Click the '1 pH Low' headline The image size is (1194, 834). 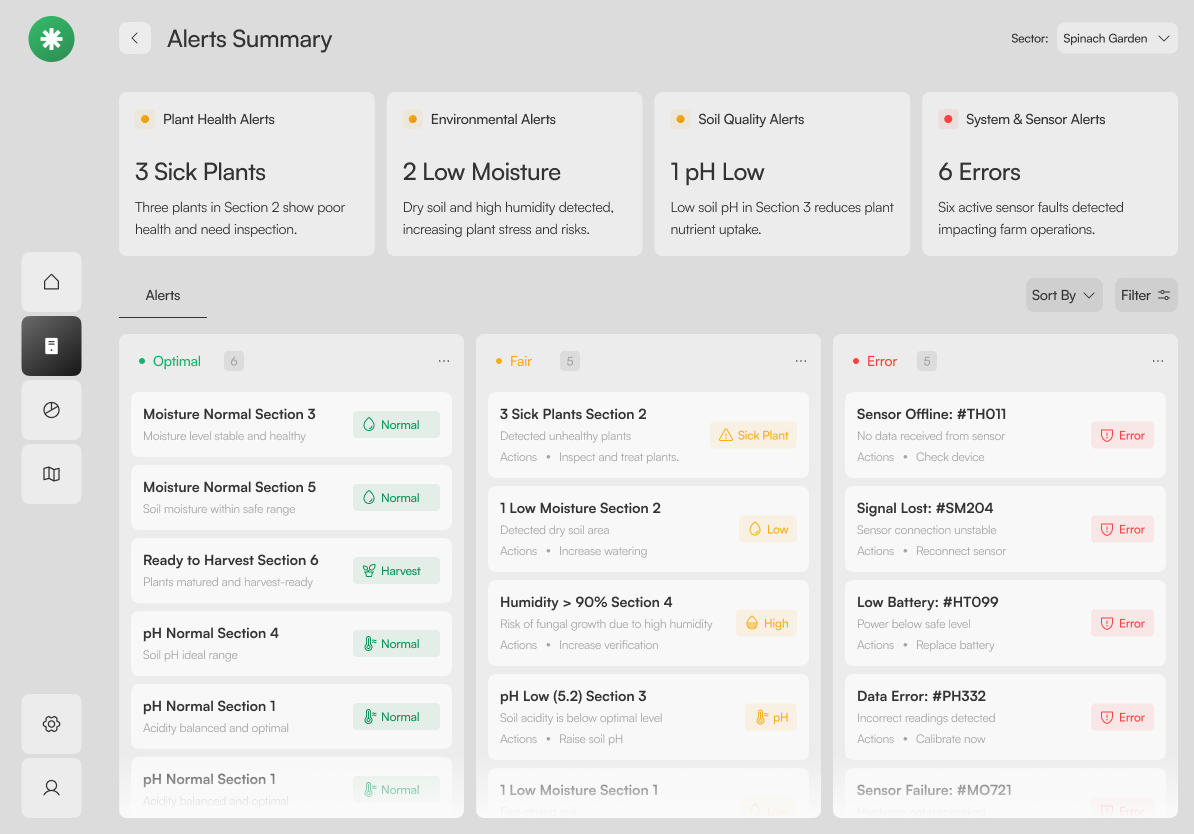click(717, 172)
